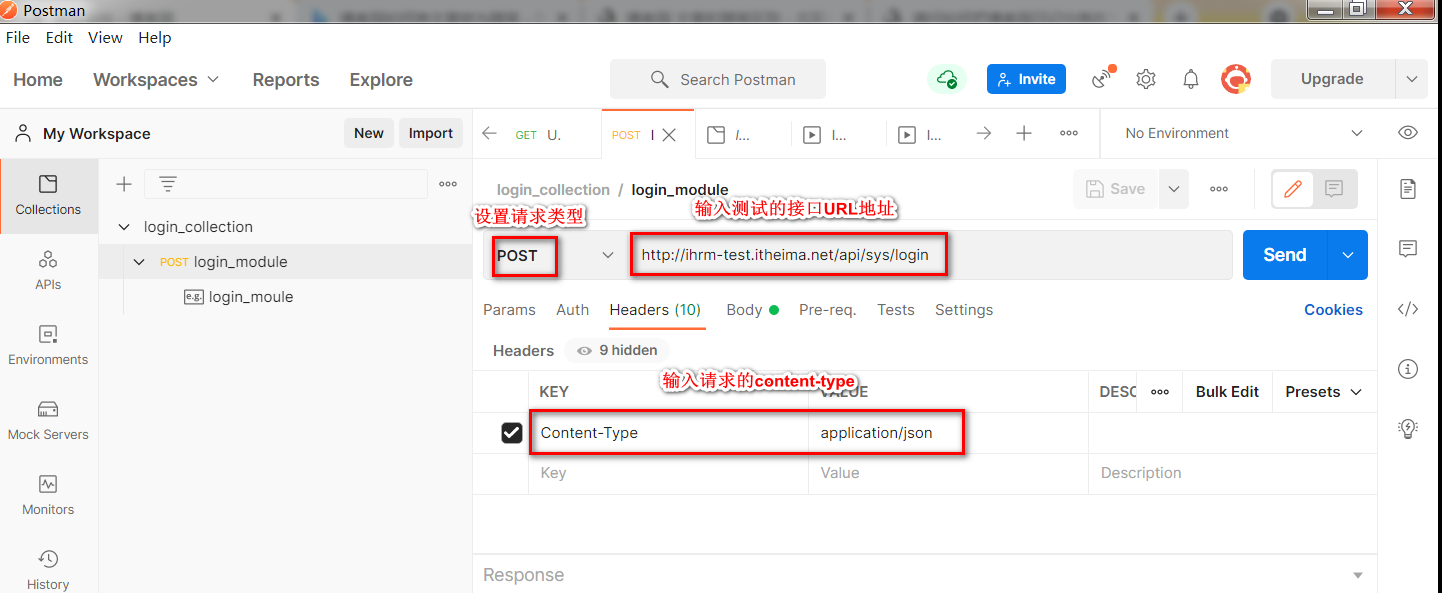
Task: Open the Cookies link
Action: click(x=1333, y=310)
